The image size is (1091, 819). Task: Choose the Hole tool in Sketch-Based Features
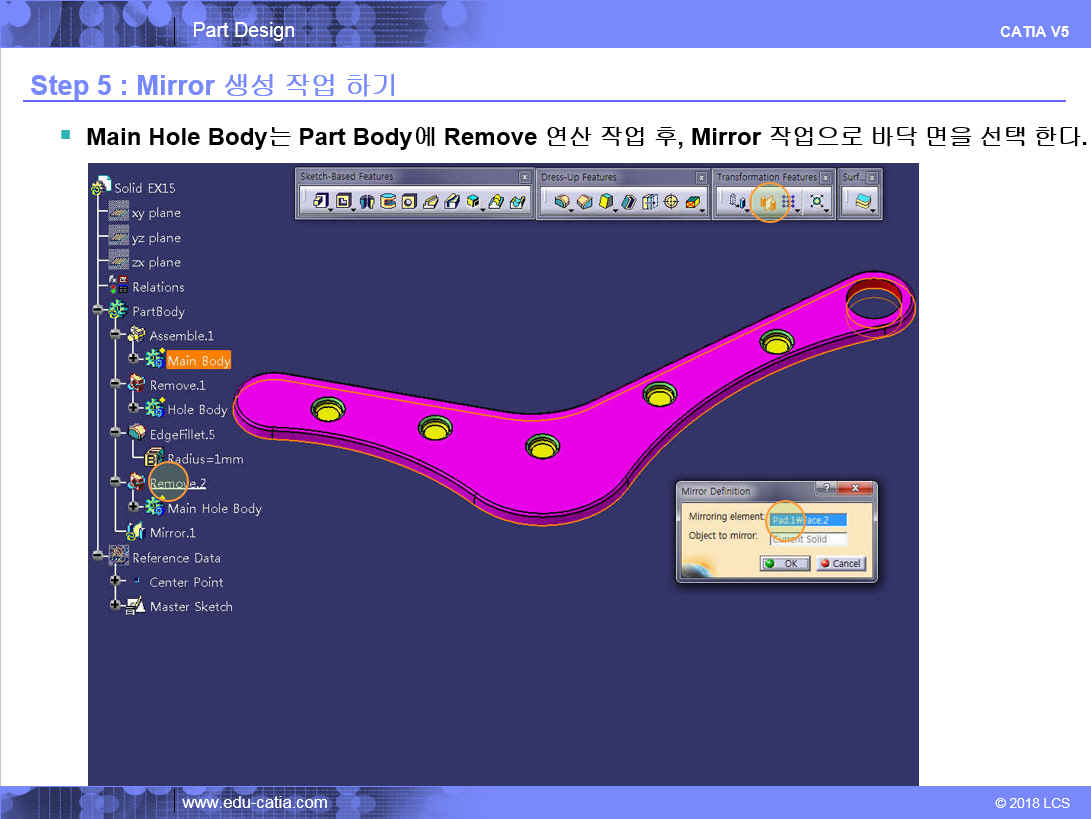pyautogui.click(x=408, y=202)
